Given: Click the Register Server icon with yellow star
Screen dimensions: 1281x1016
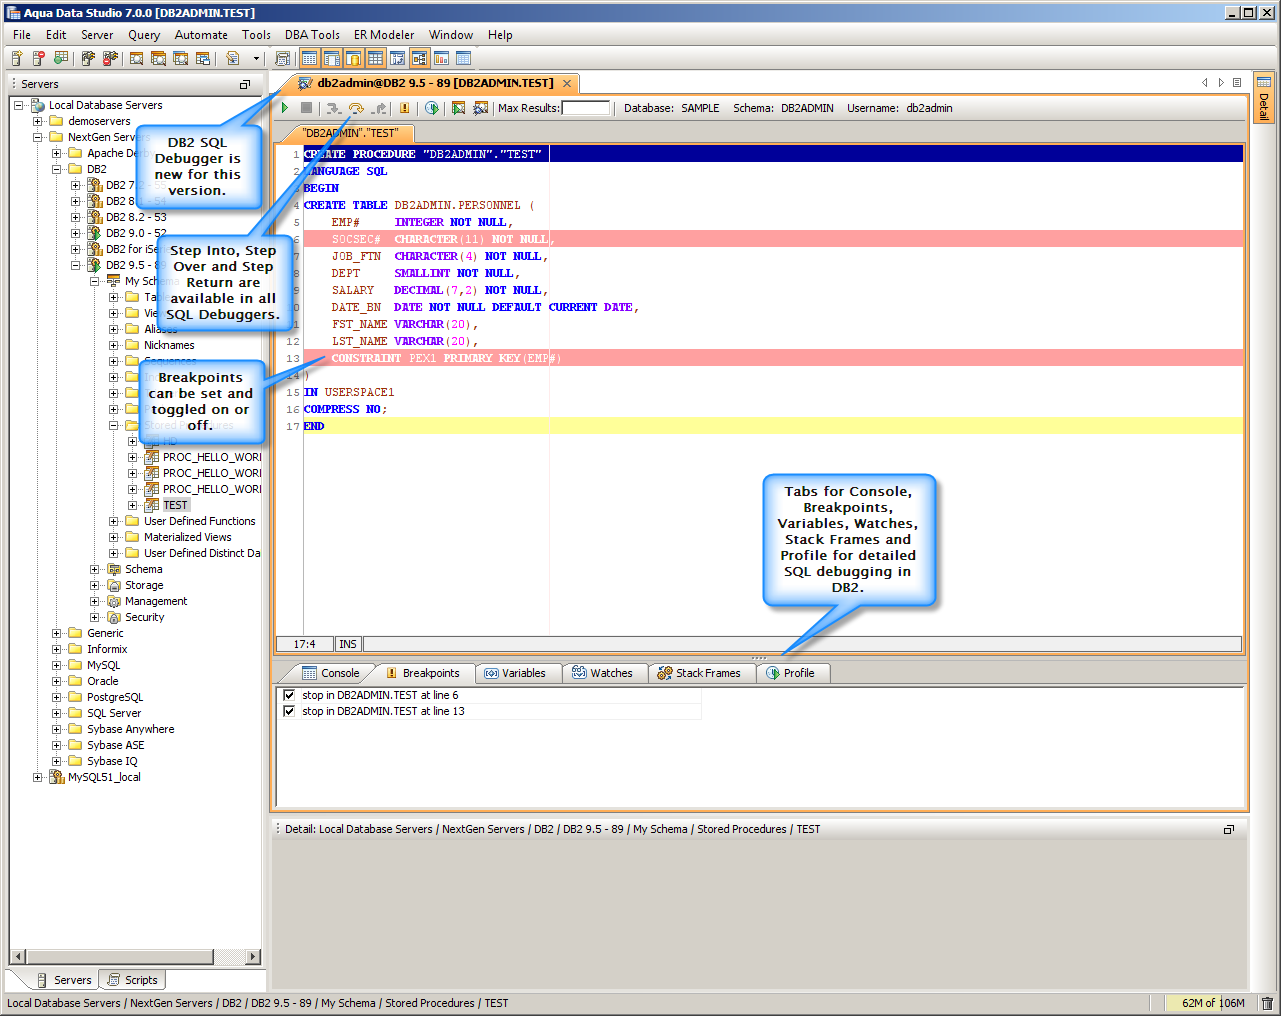Looking at the screenshot, I should pos(17,59).
